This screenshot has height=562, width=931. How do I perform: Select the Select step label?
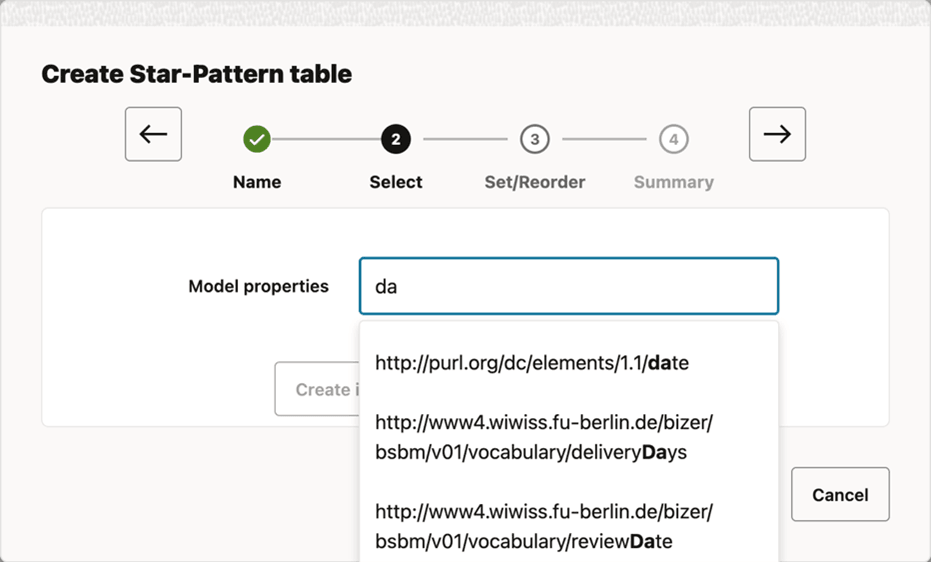tap(396, 182)
